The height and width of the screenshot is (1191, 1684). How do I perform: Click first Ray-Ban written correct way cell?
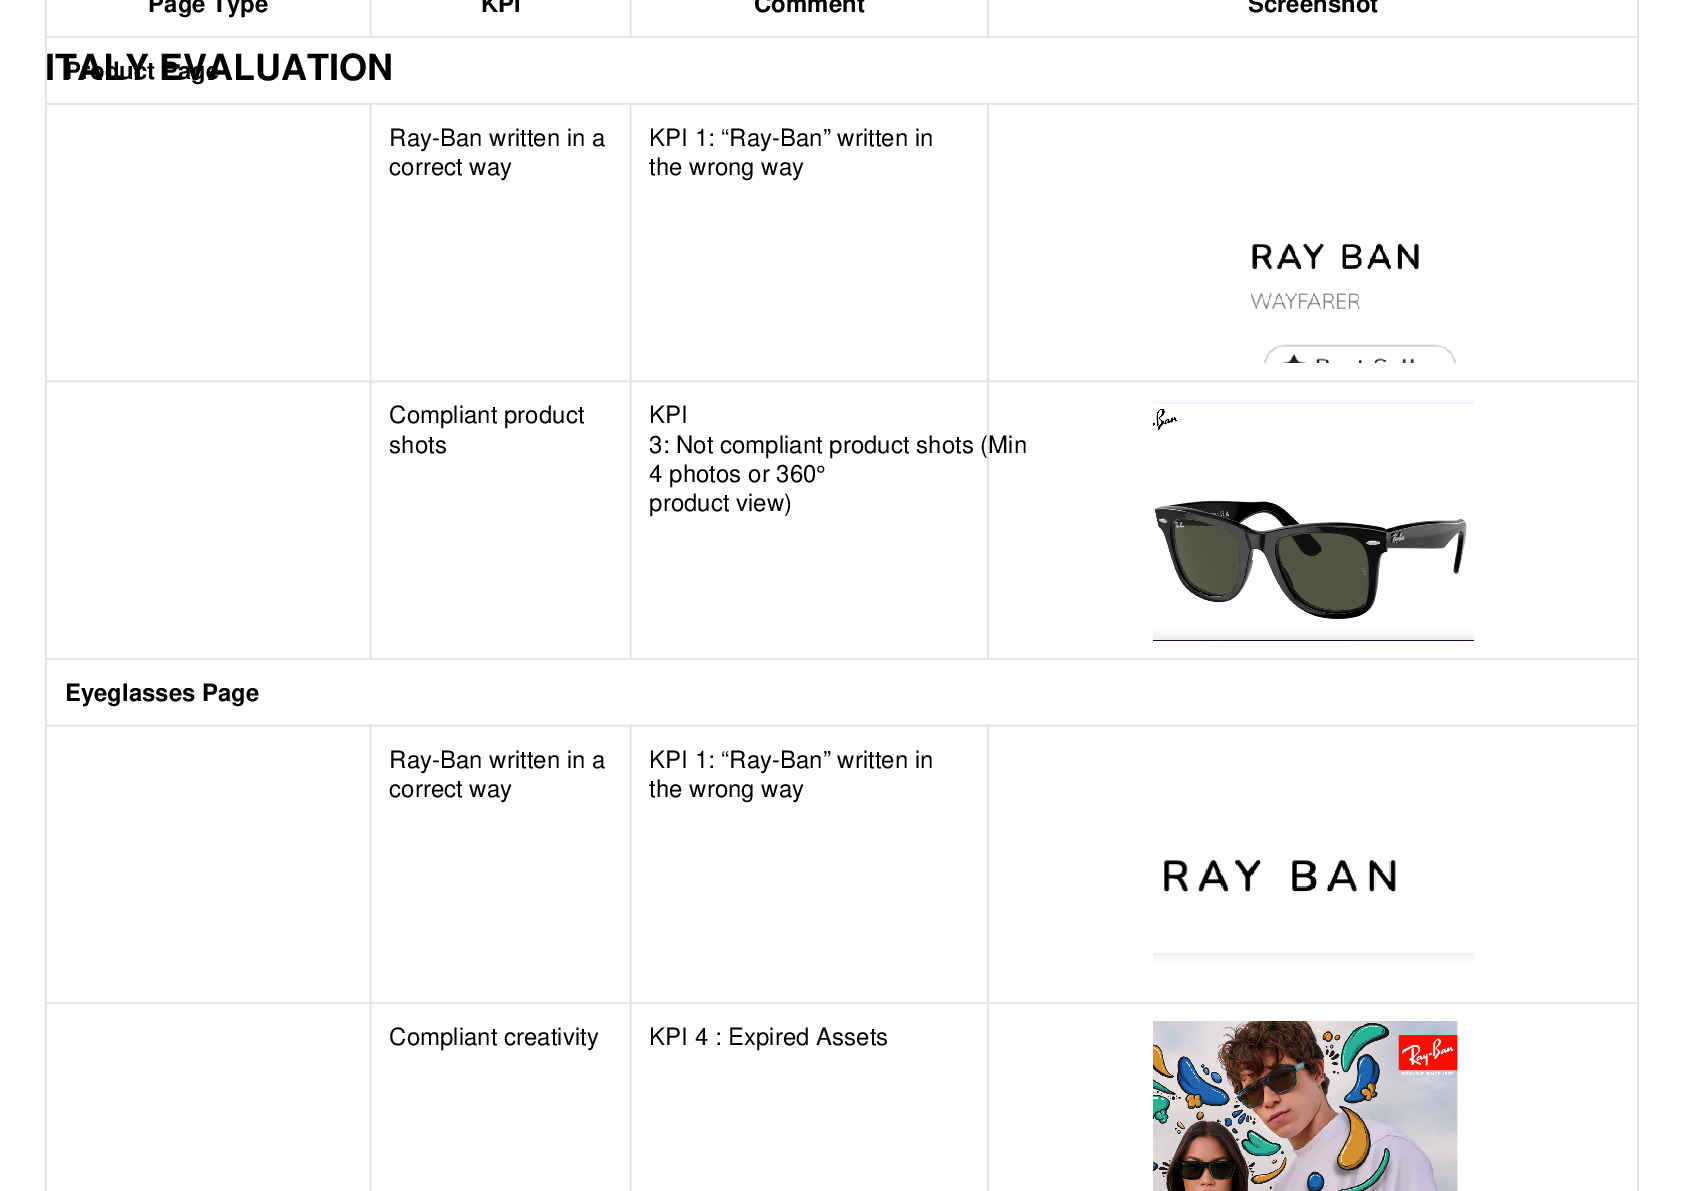click(497, 152)
